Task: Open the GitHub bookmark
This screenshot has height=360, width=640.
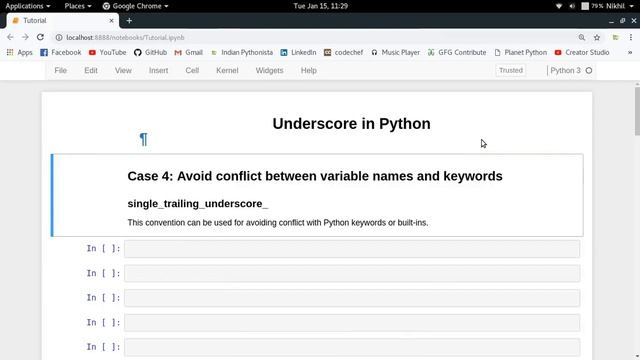Action: 150,52
